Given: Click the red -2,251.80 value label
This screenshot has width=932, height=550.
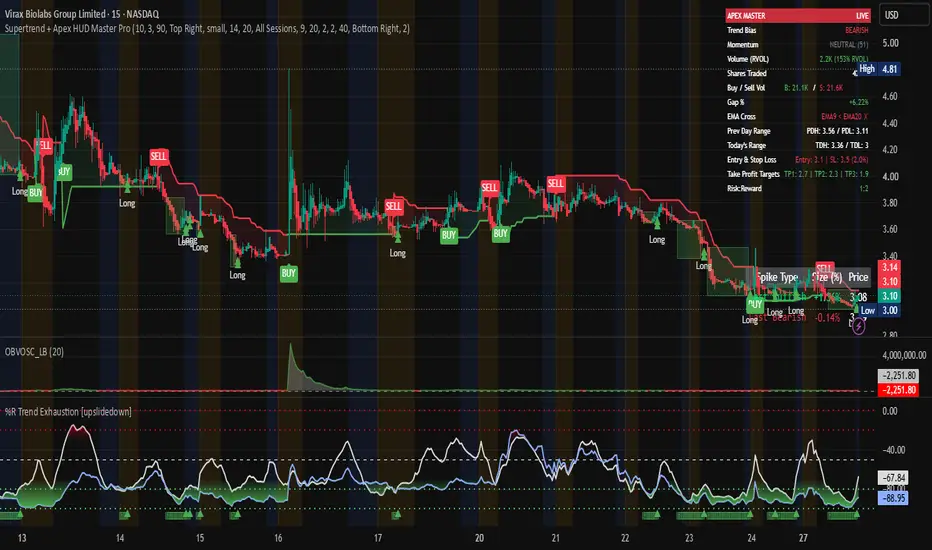Looking at the screenshot, I should pos(898,390).
